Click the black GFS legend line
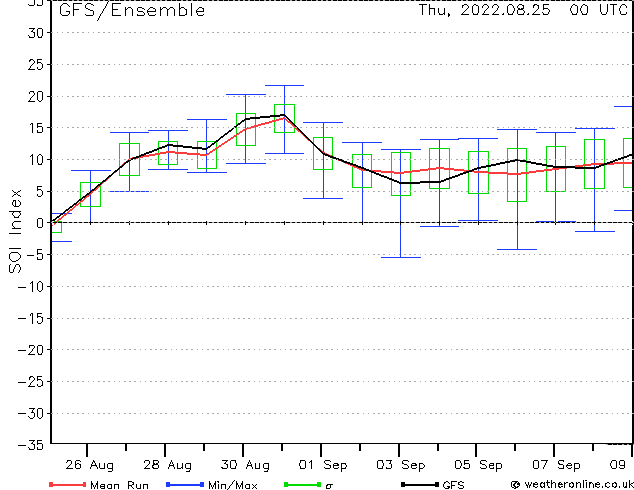Image resolution: width=634 pixels, height=490 pixels. click(420, 484)
